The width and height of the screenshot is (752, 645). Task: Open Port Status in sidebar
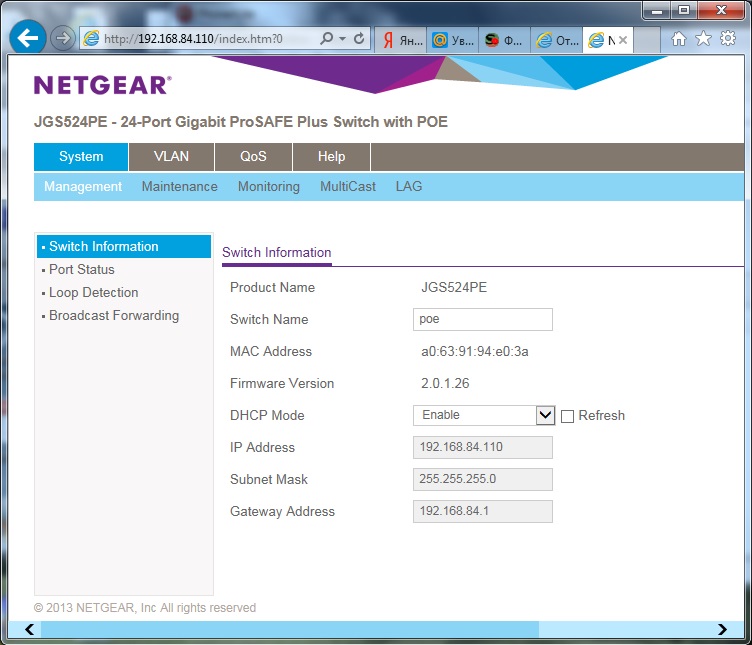(x=82, y=270)
